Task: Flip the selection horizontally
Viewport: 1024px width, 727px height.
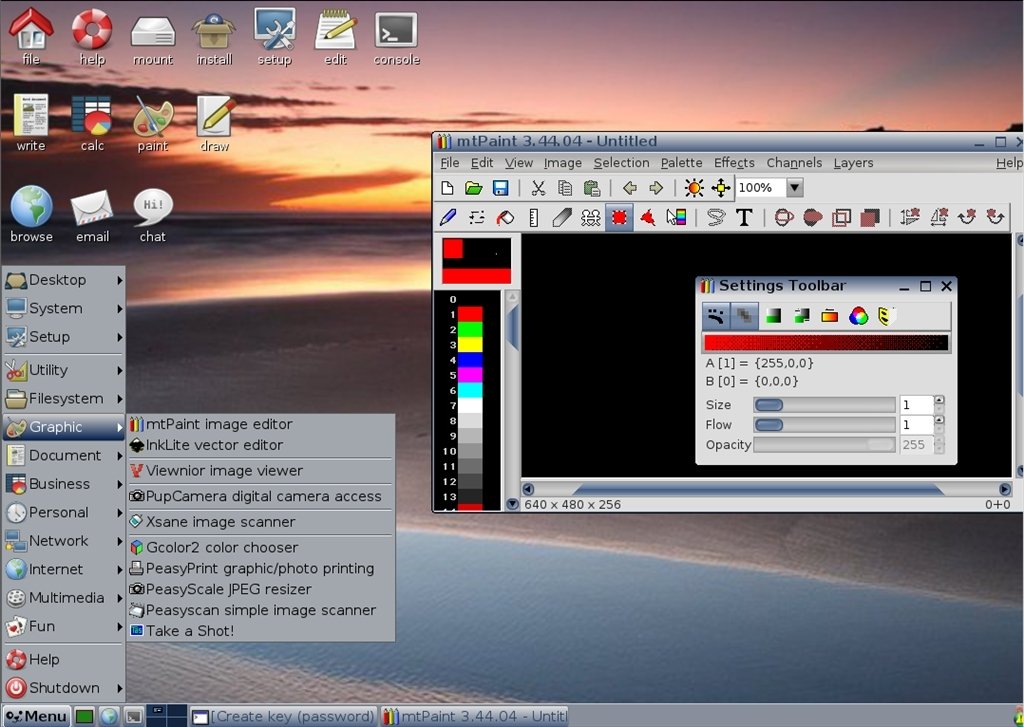Action: pyautogui.click(x=938, y=217)
